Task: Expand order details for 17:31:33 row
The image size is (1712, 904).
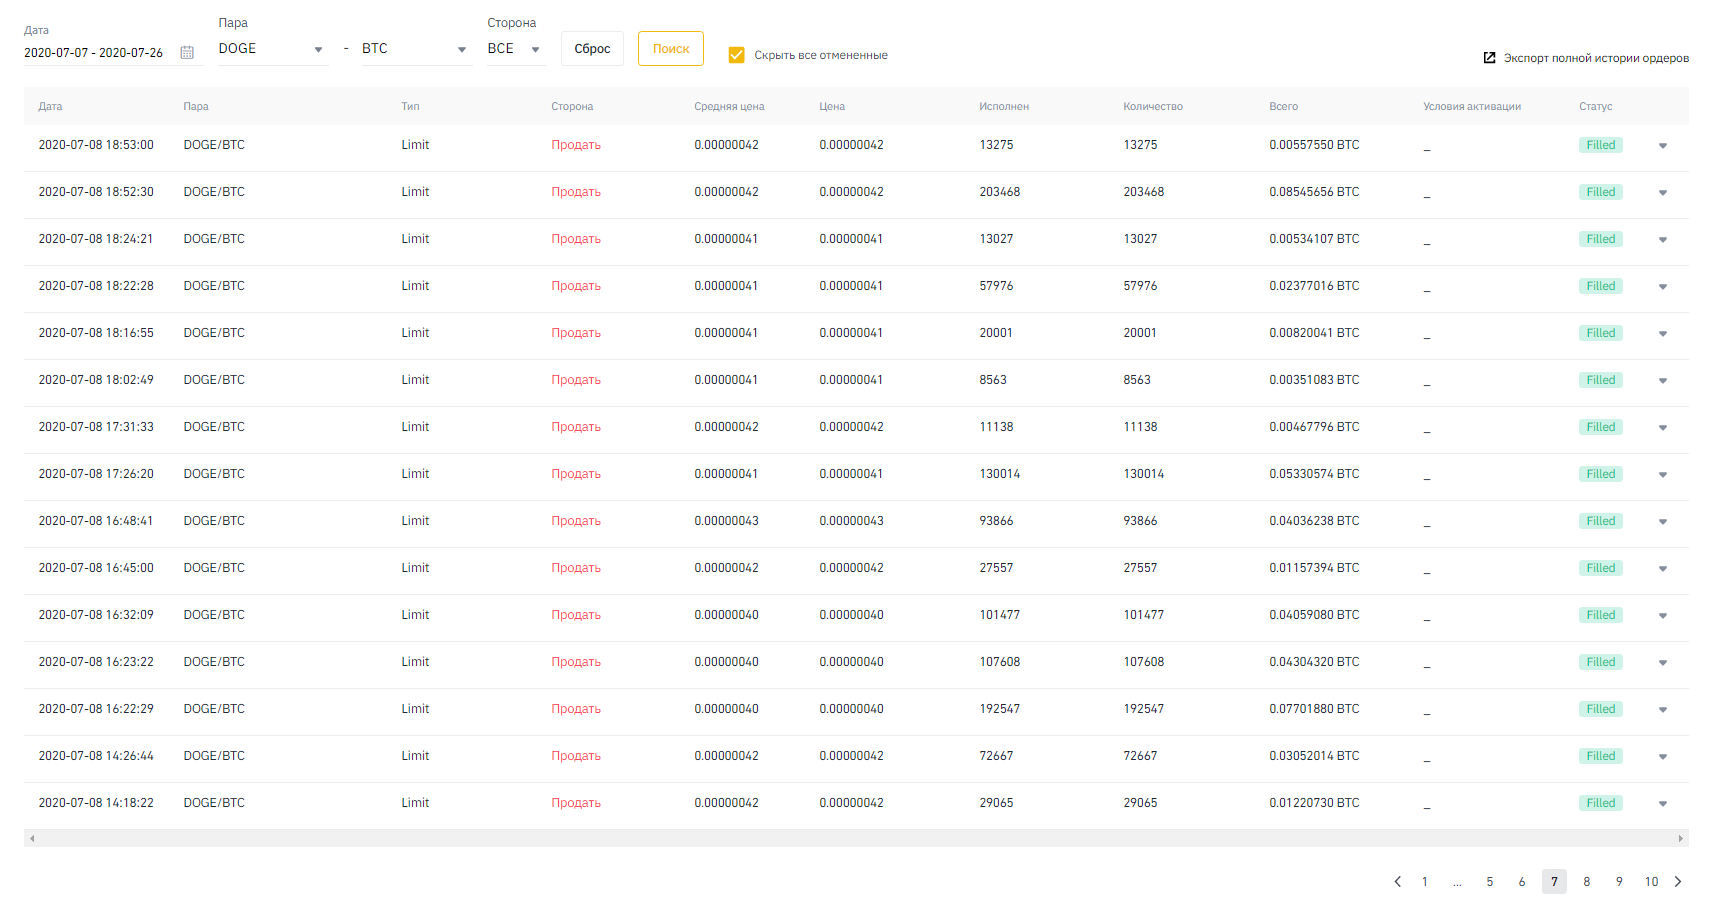Action: [x=1663, y=428]
